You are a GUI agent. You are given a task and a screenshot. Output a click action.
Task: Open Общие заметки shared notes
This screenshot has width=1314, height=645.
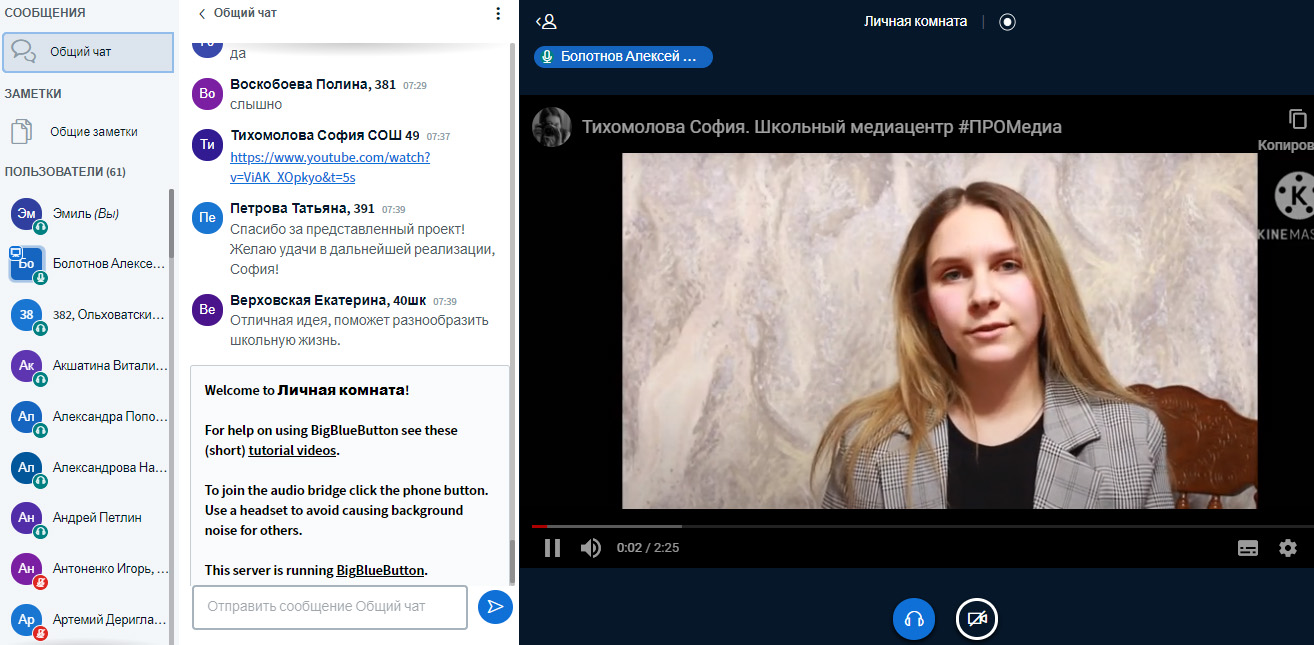coord(93,131)
